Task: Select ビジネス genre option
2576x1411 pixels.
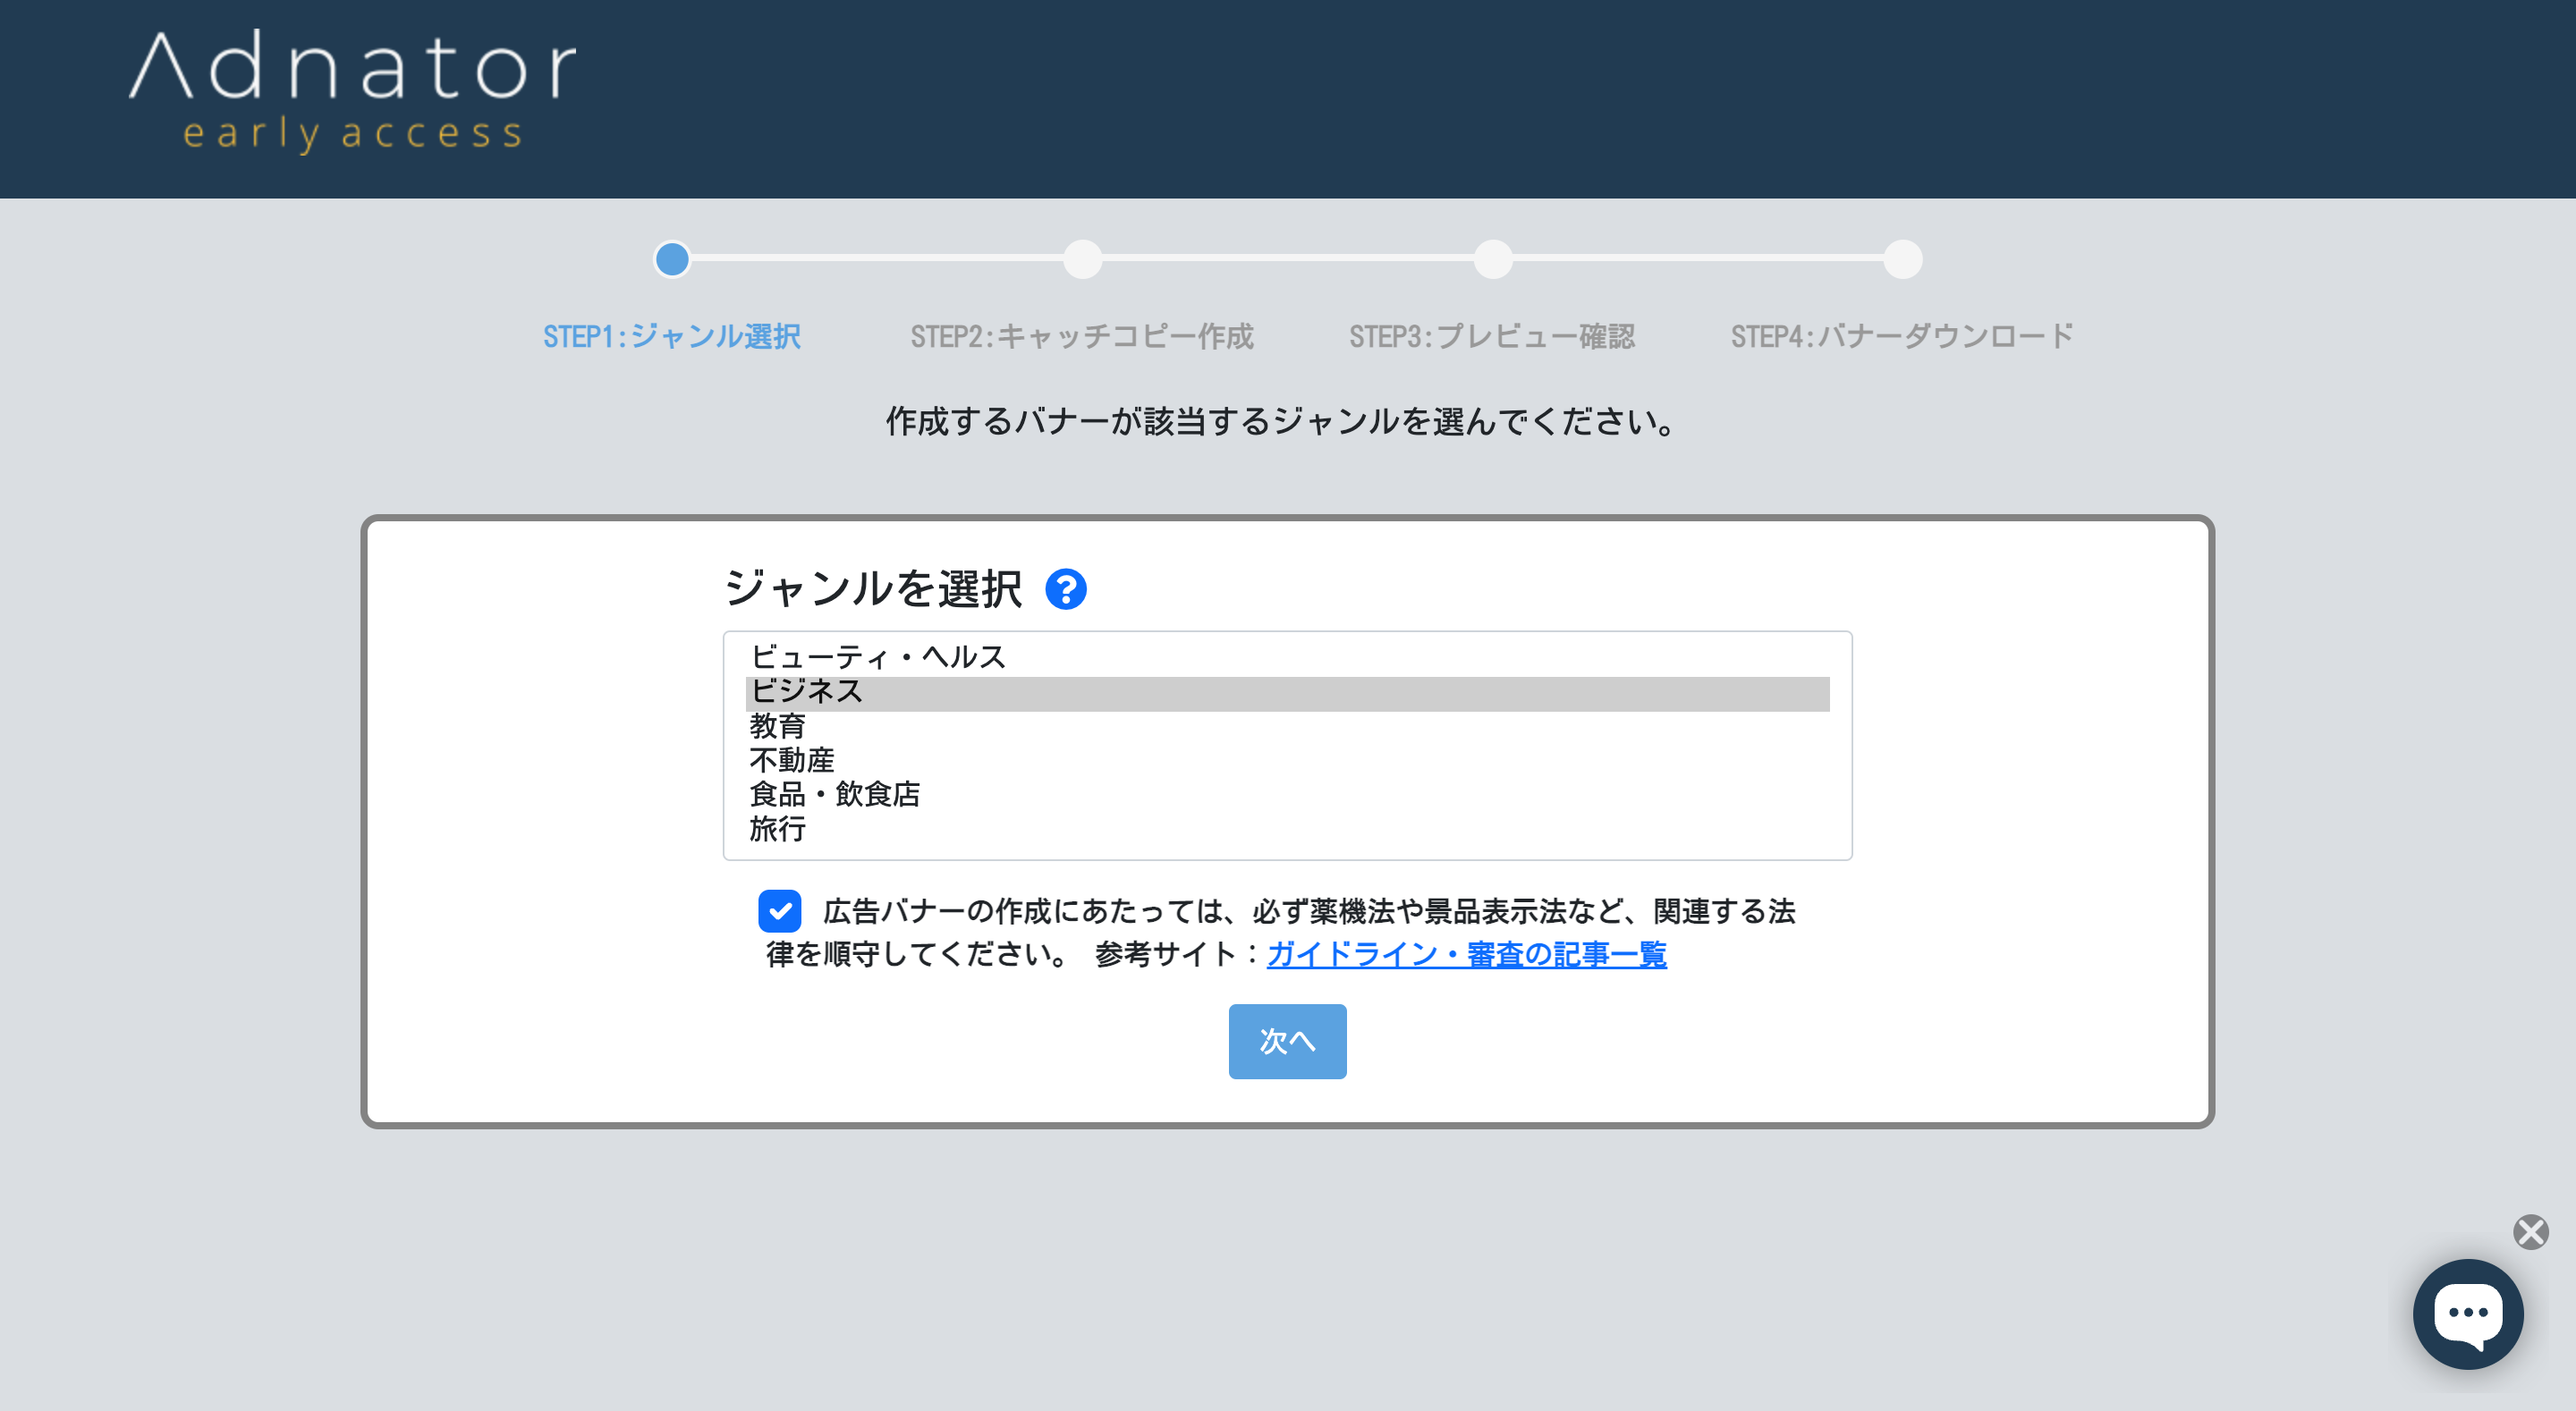Action: click(x=1287, y=693)
